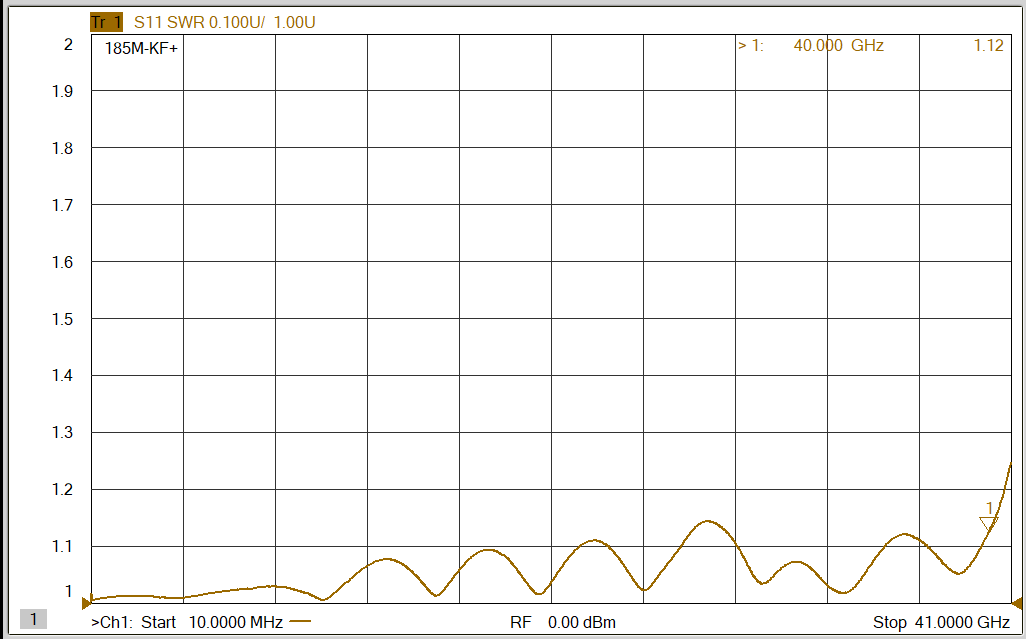Click the Stop 41.0000 GHz field

pos(941,622)
